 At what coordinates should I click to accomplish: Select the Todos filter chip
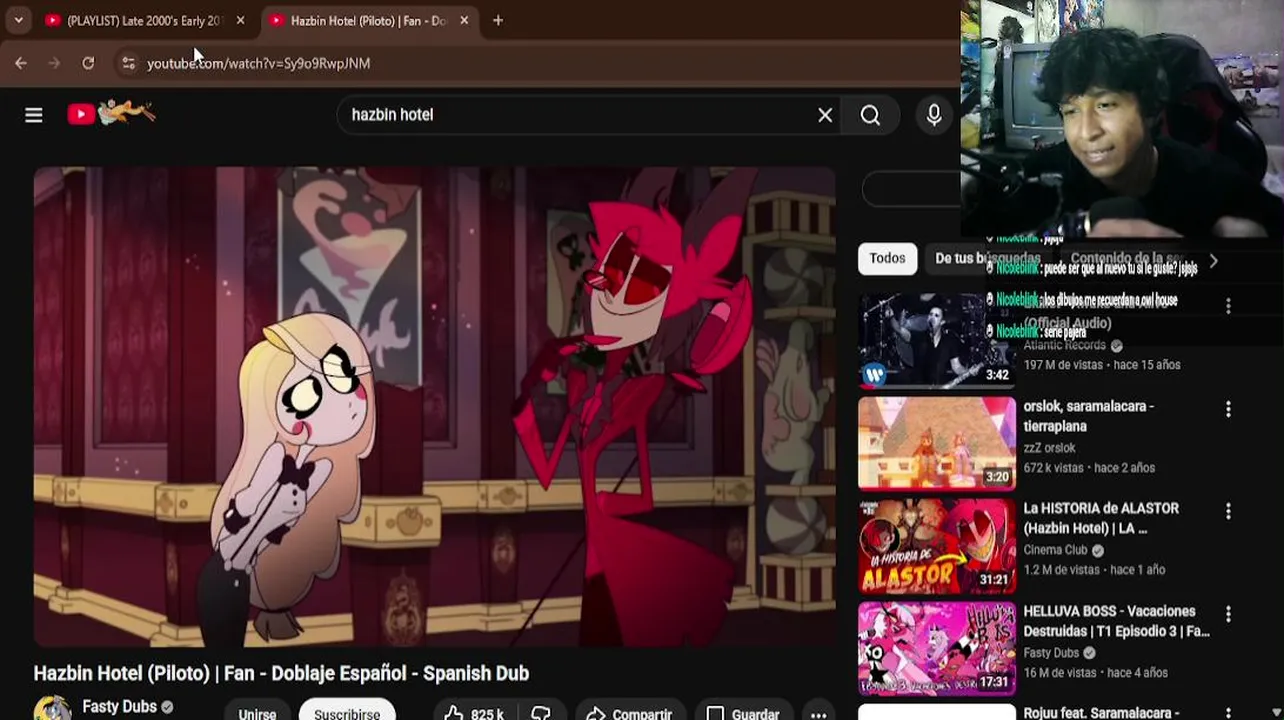887,258
